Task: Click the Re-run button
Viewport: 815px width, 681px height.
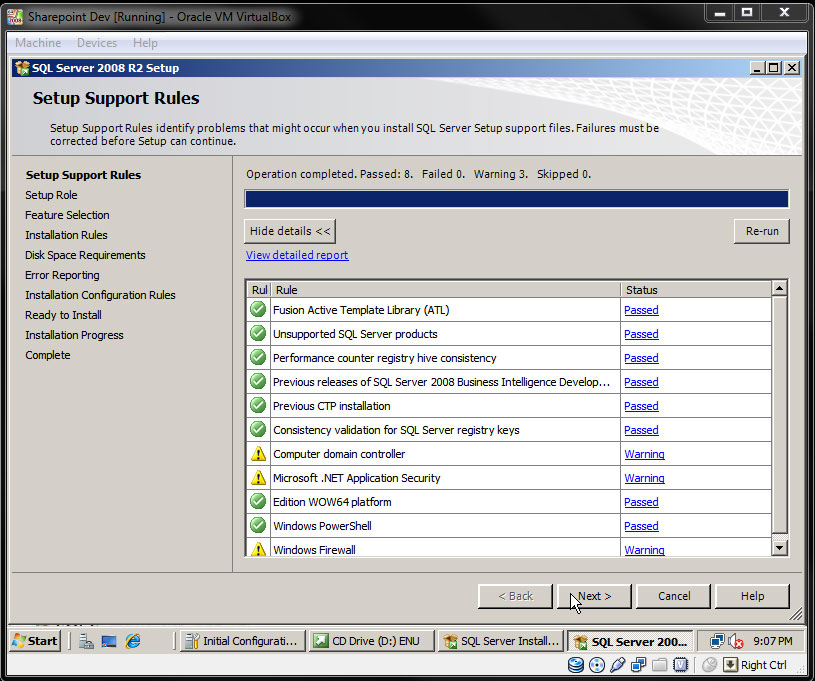Action: pos(761,231)
